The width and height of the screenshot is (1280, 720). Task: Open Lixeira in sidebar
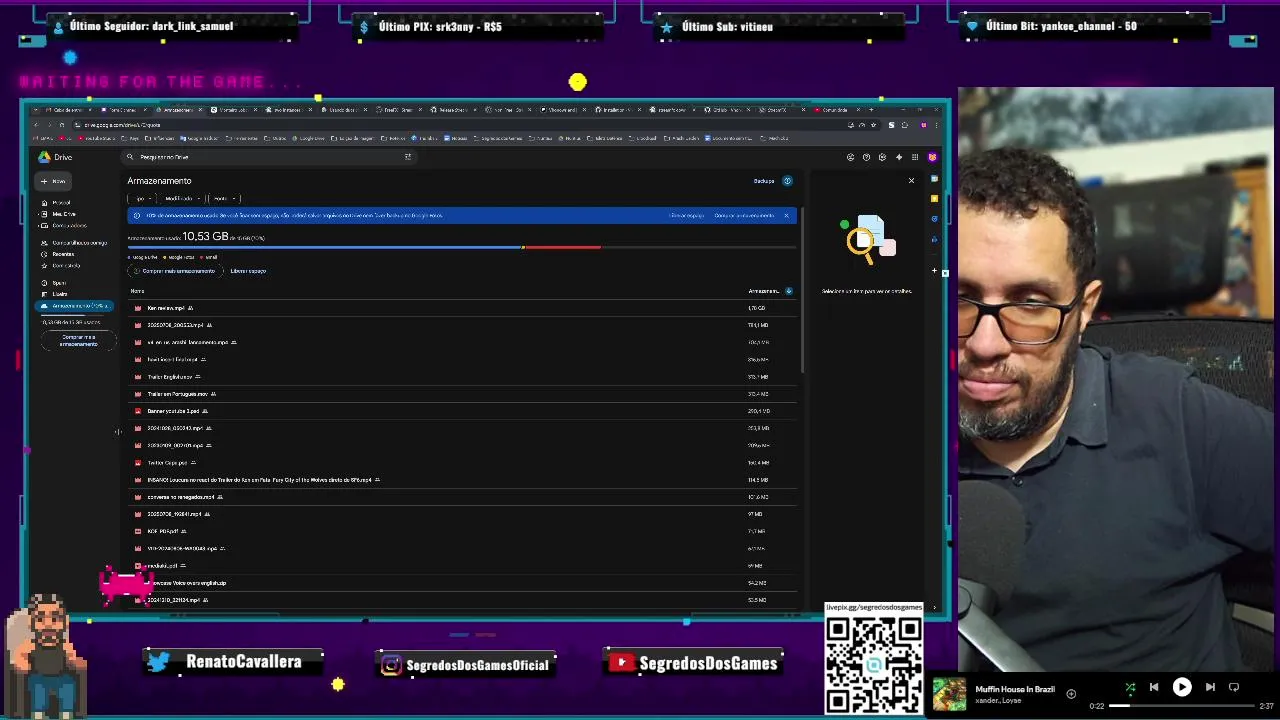point(59,294)
